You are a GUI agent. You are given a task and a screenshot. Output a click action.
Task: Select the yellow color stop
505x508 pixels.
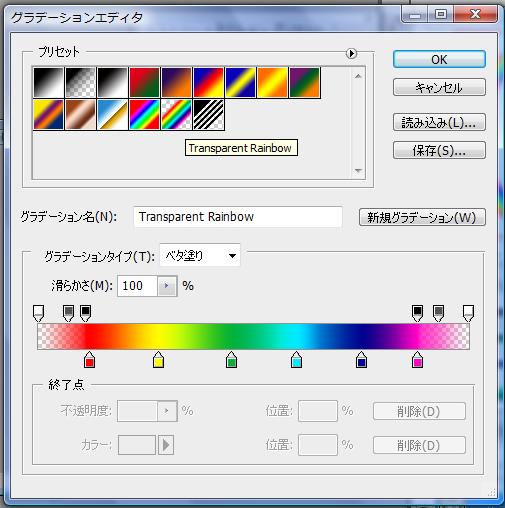point(158,359)
